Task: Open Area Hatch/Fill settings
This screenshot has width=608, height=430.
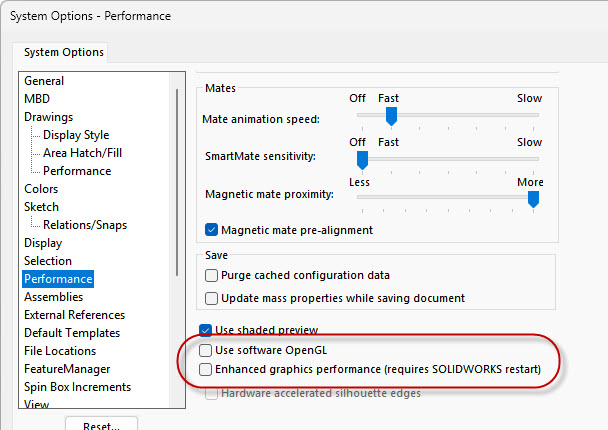Action: 83,153
